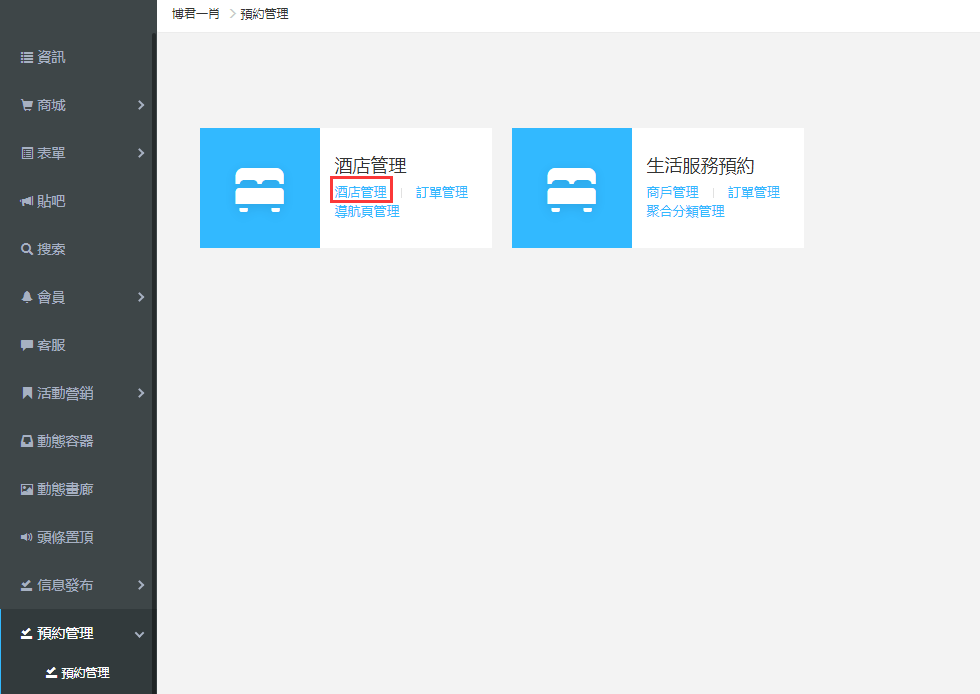The height and width of the screenshot is (694, 980).
Task: Click the inbox icon beside 動態容器
Action: tap(27, 441)
